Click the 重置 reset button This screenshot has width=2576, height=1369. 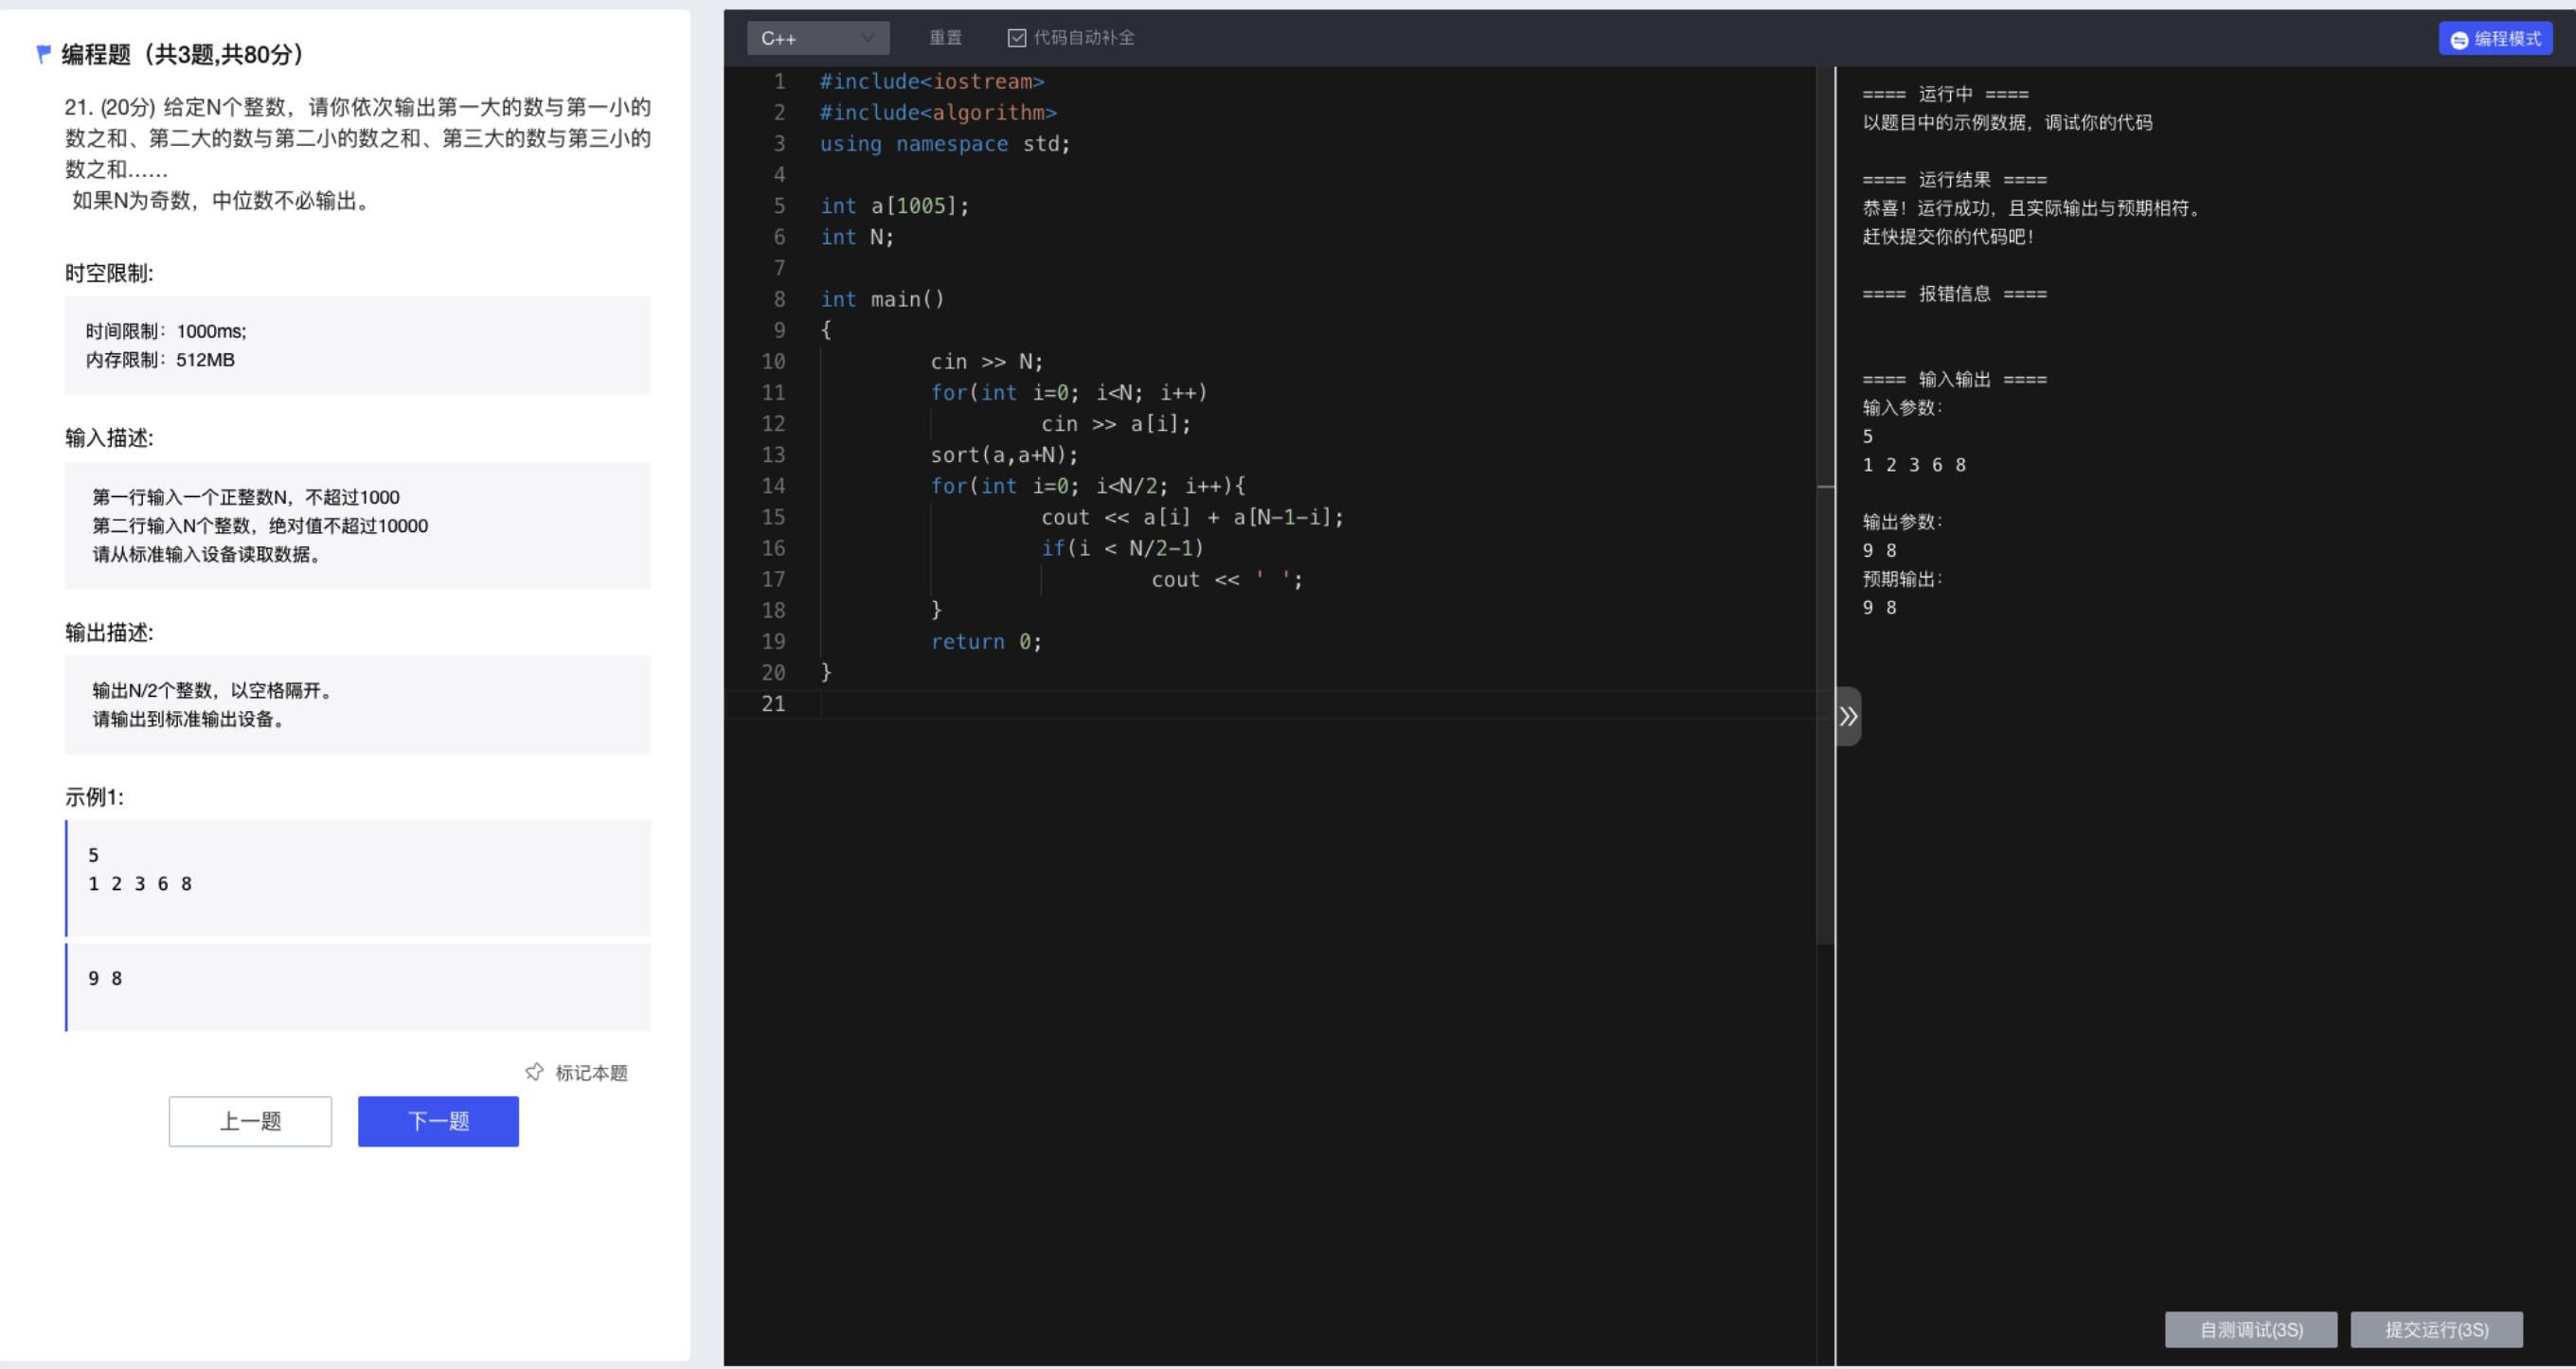point(945,38)
